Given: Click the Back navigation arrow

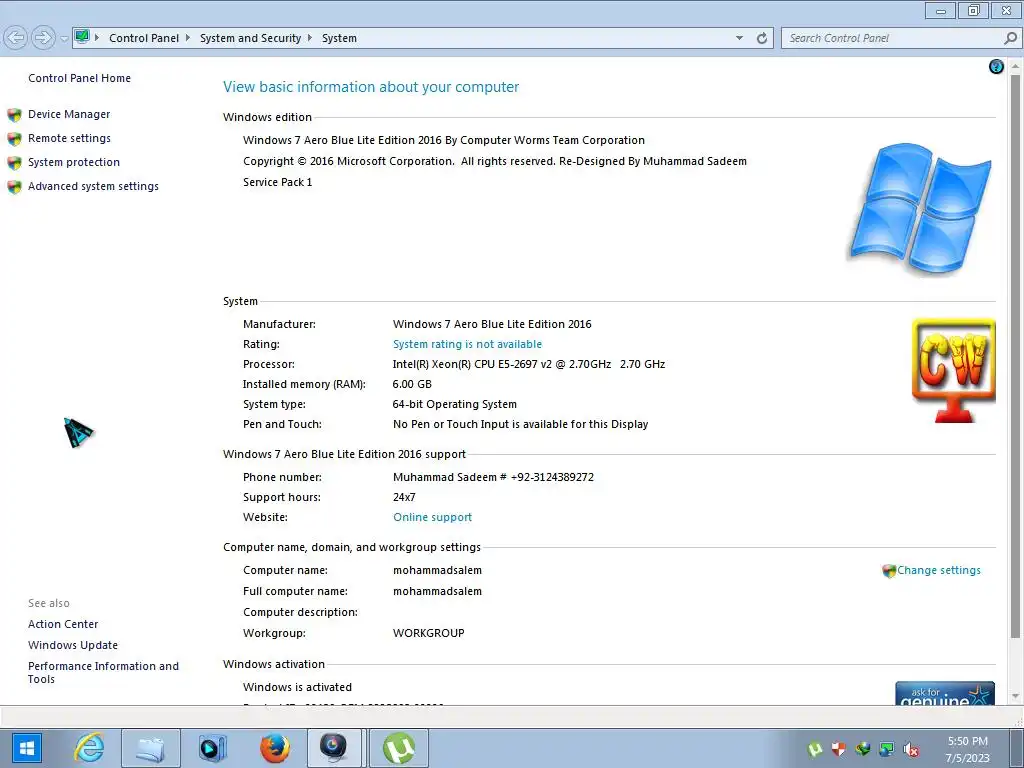Looking at the screenshot, I should tap(16, 38).
